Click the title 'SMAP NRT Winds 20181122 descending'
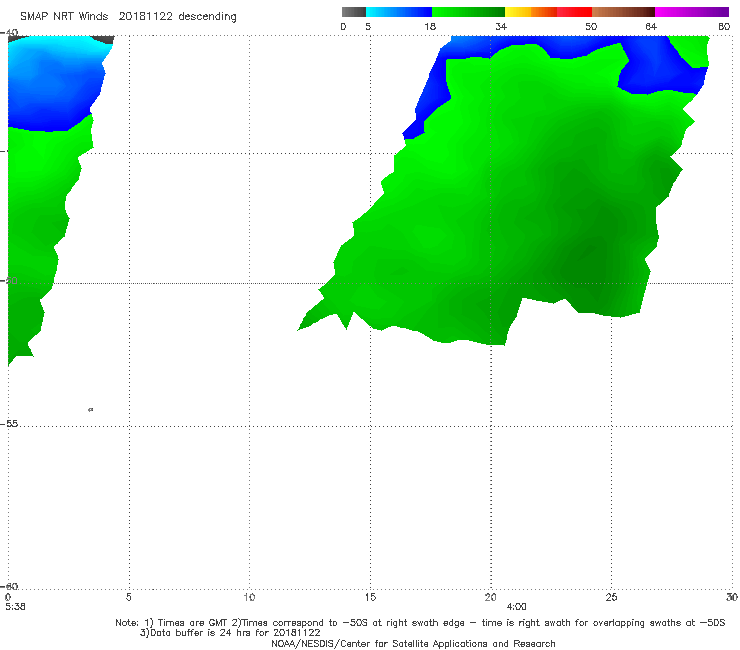The image size is (740, 650). tap(128, 16)
